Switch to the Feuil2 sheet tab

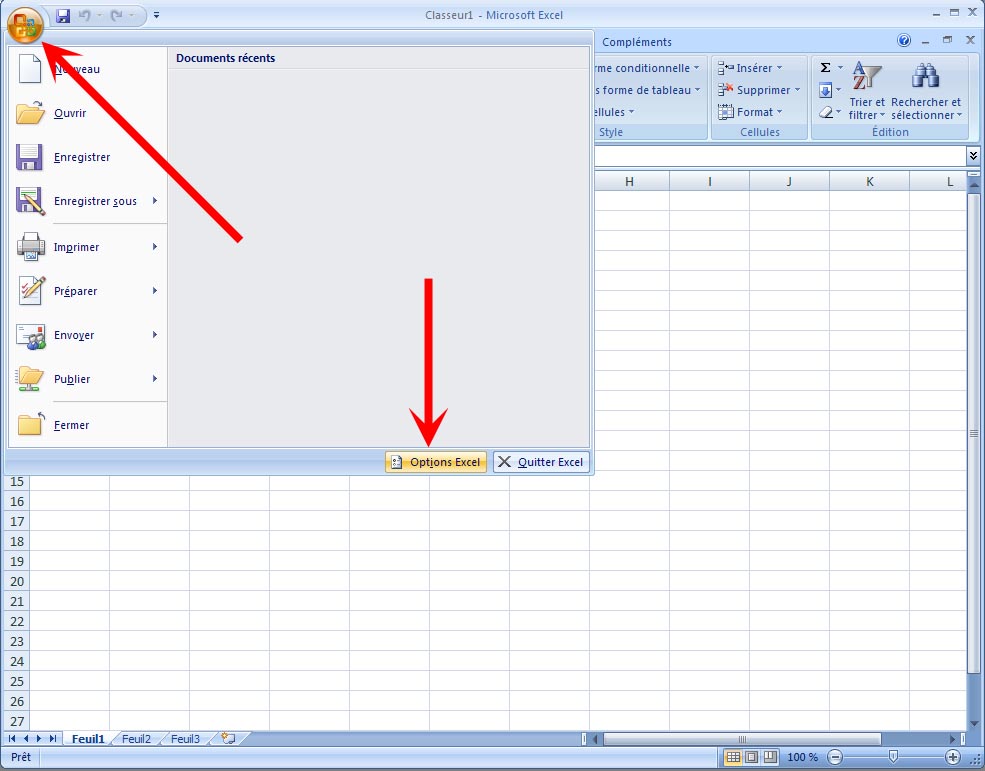click(x=136, y=739)
